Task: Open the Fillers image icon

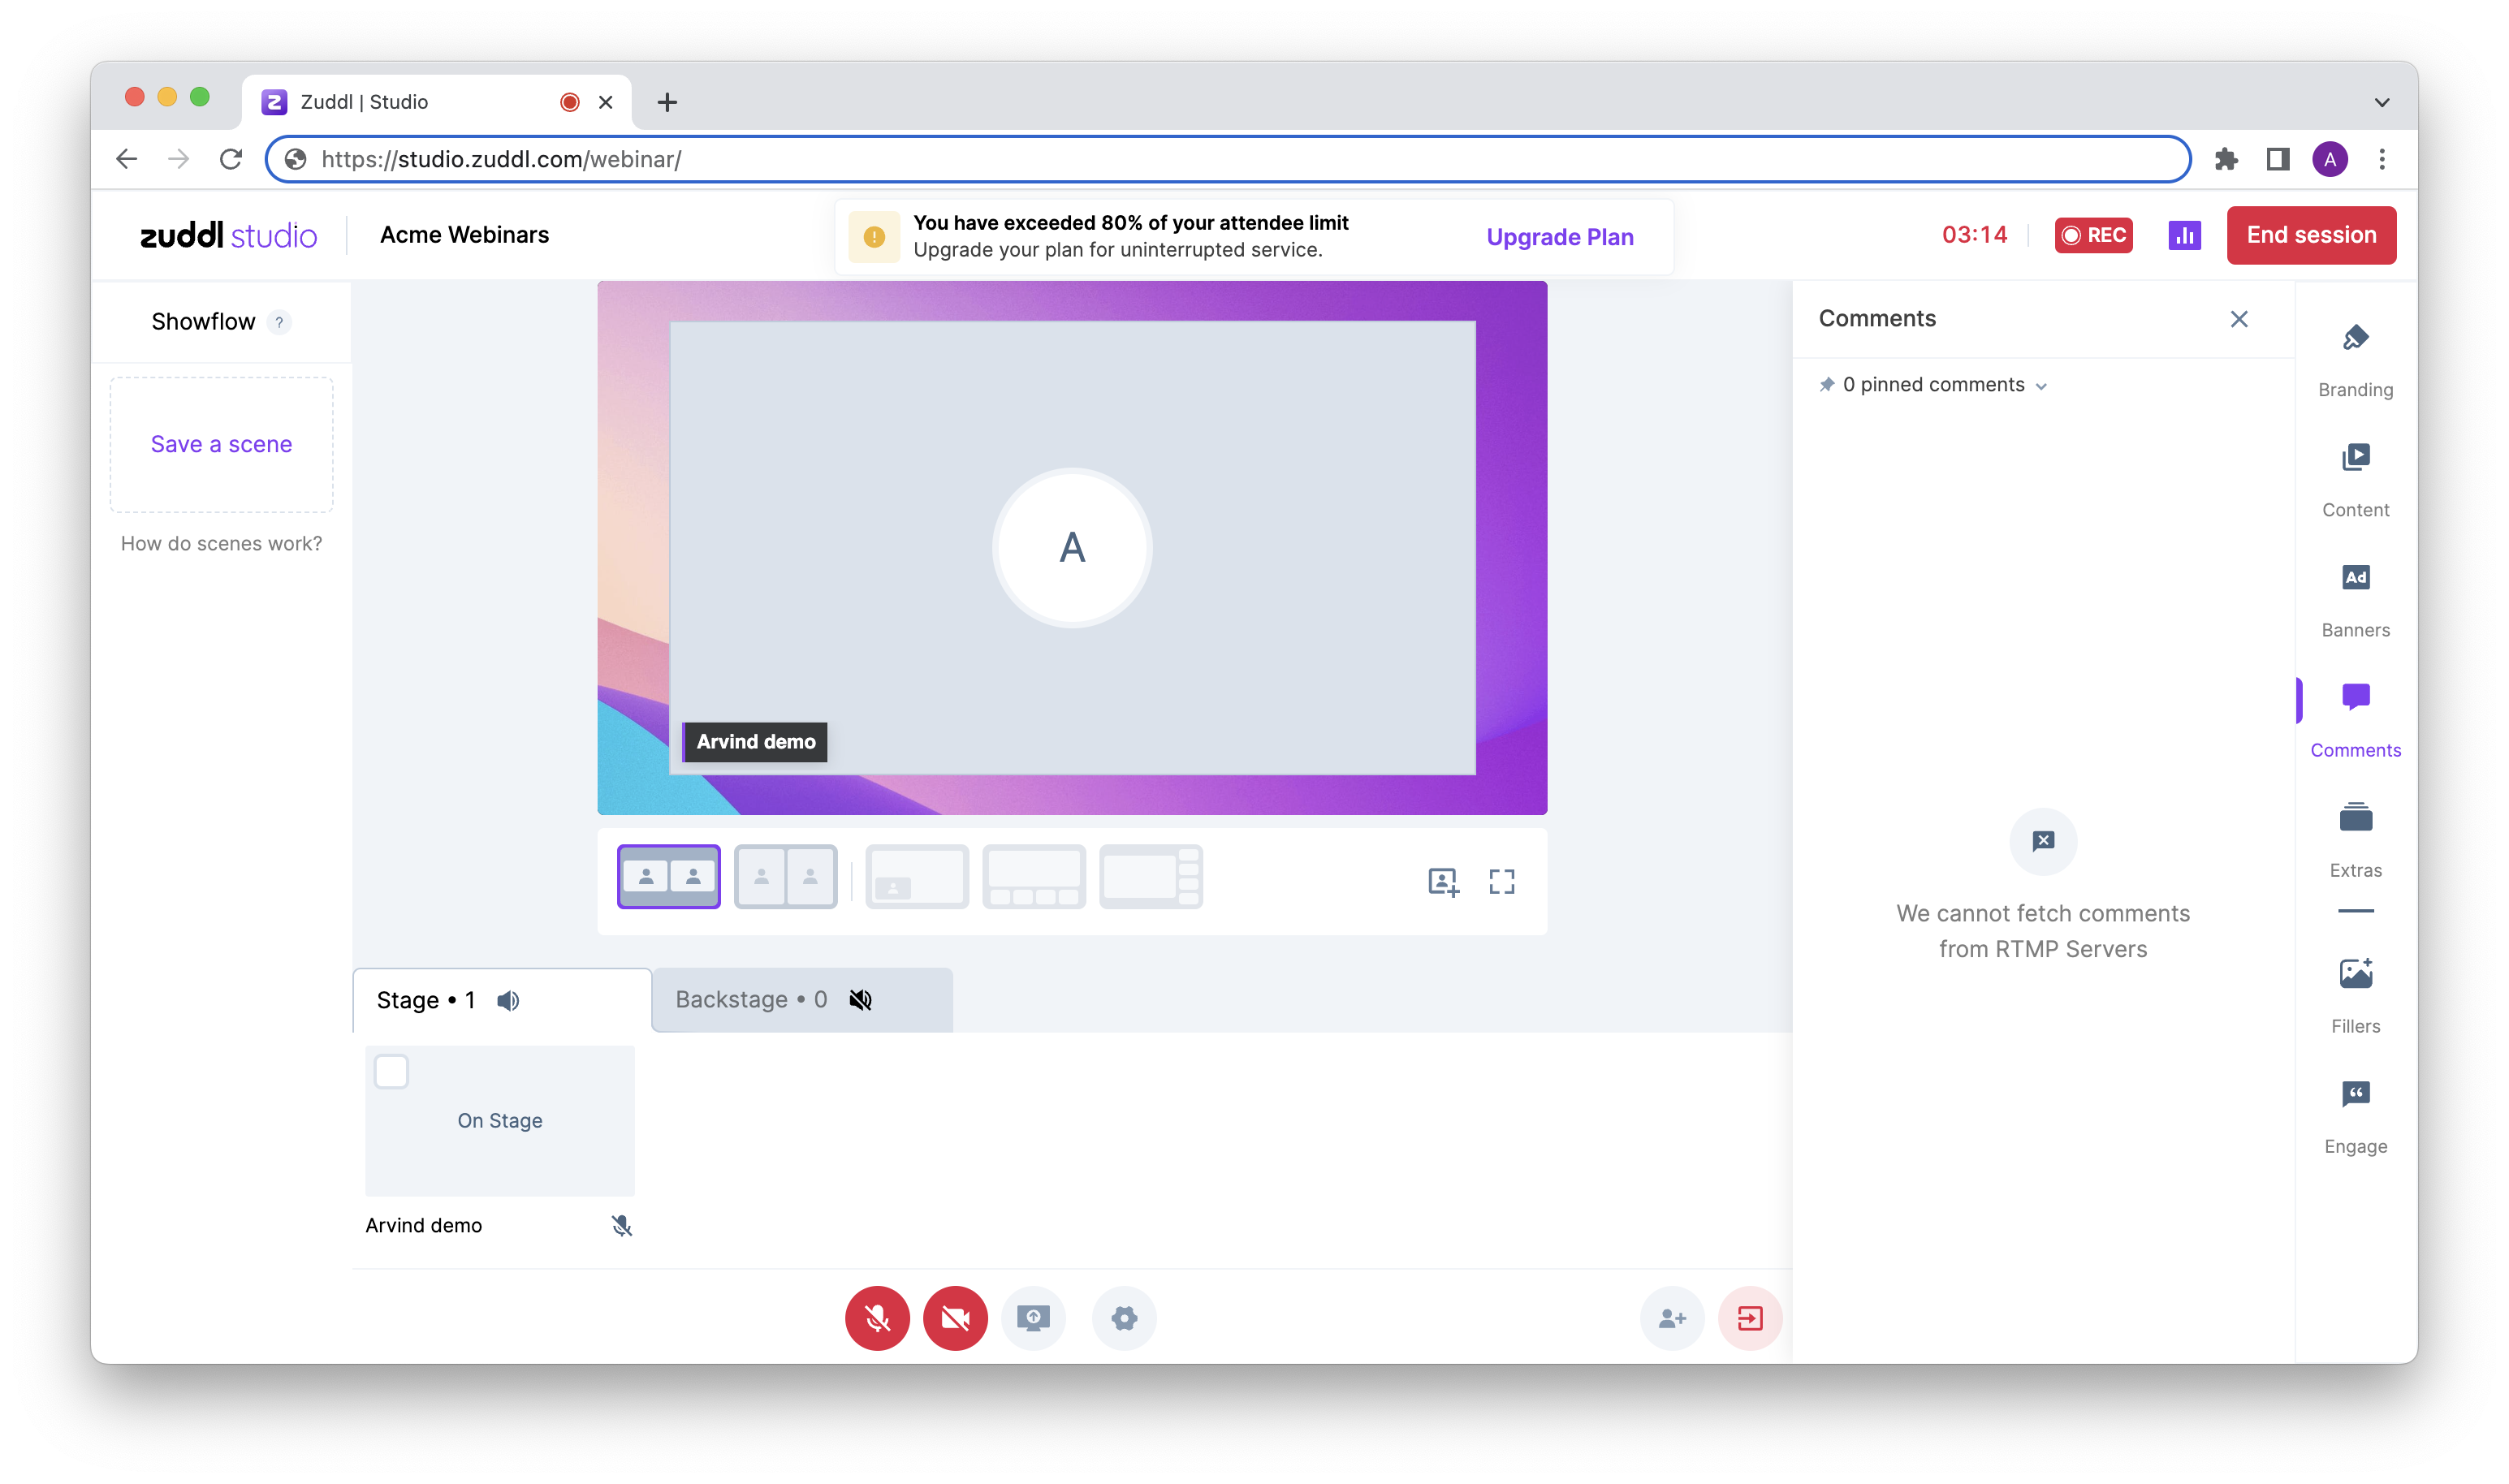Action: pyautogui.click(x=2355, y=974)
